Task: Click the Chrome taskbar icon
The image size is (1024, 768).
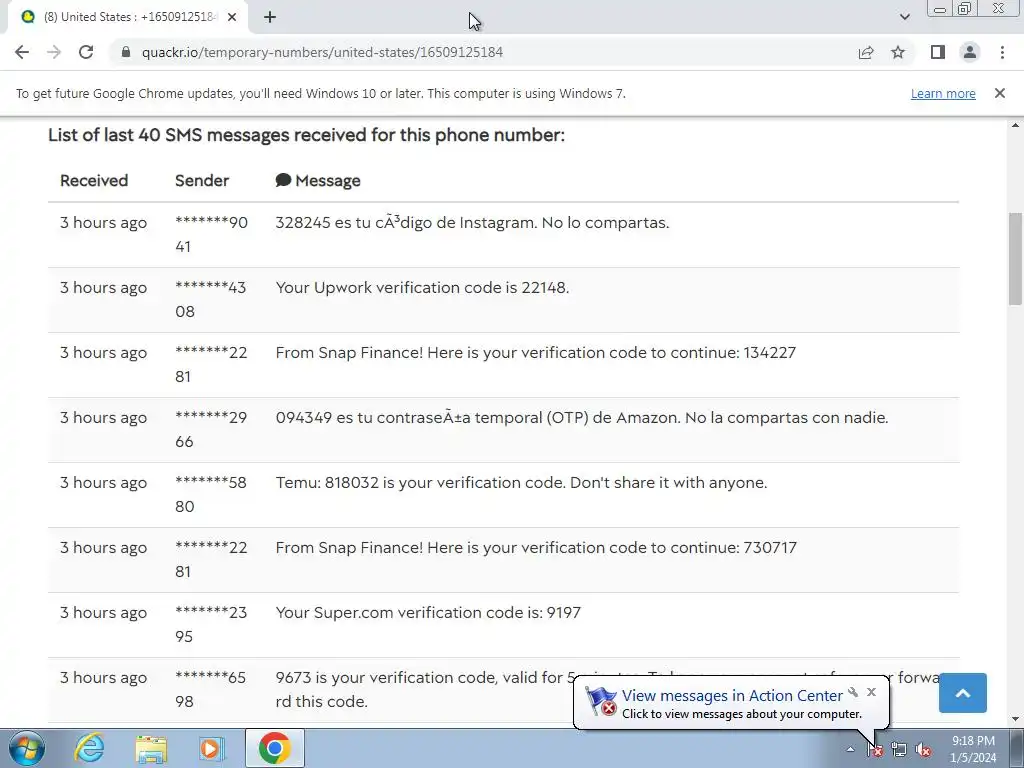Action: 274,748
